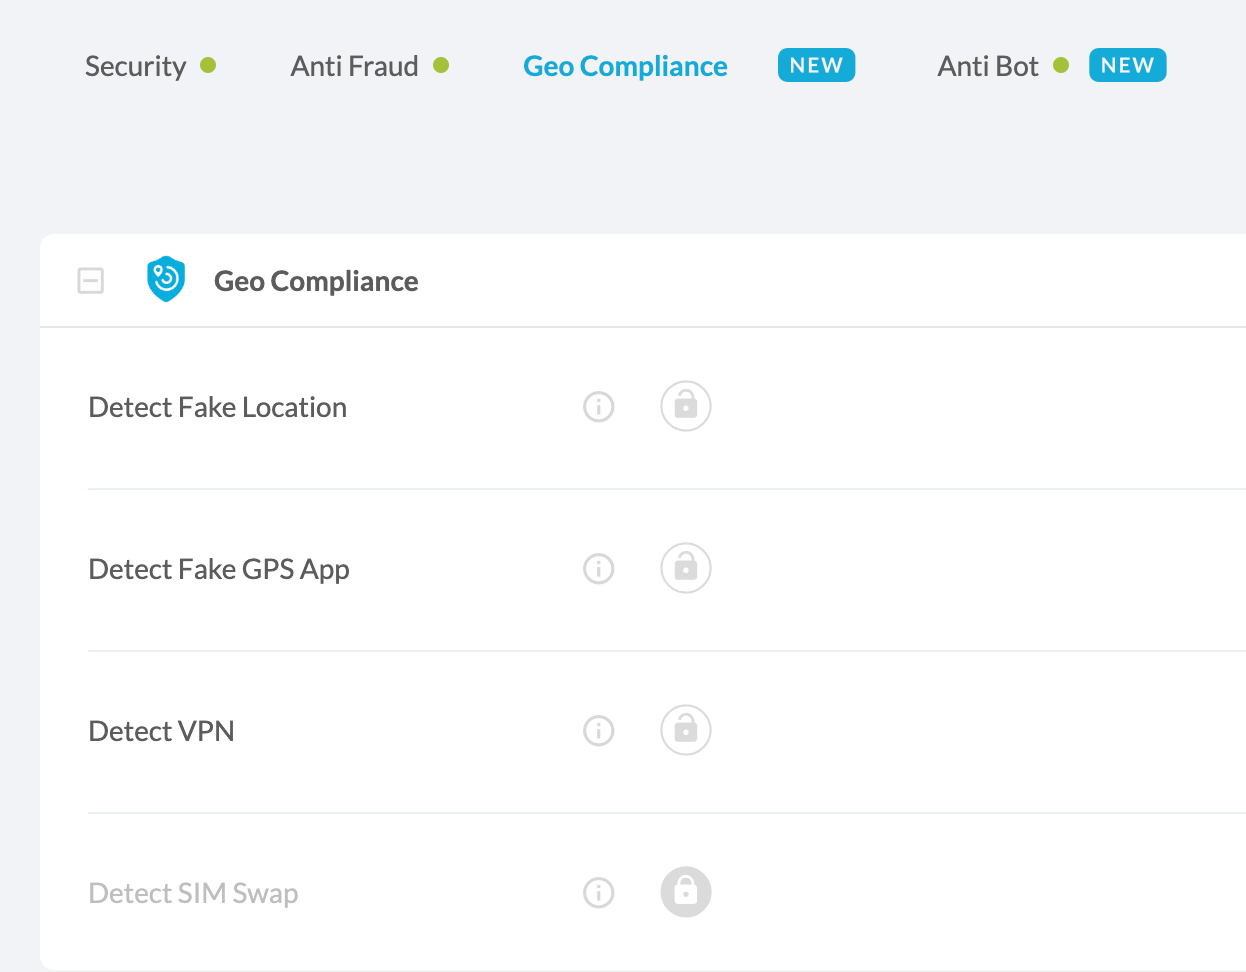Image resolution: width=1246 pixels, height=972 pixels.
Task: Click the Detect Fake GPS App label
Action: 219,569
